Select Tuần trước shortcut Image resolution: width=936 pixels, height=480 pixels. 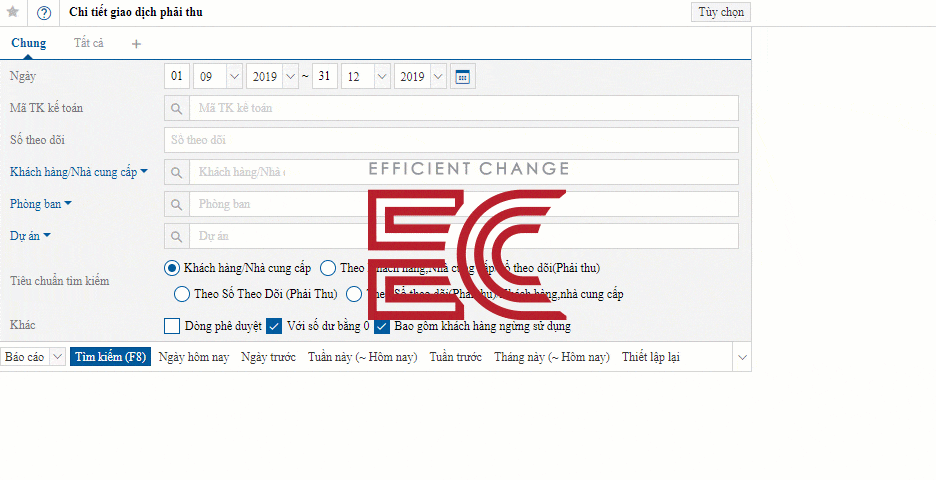455,357
